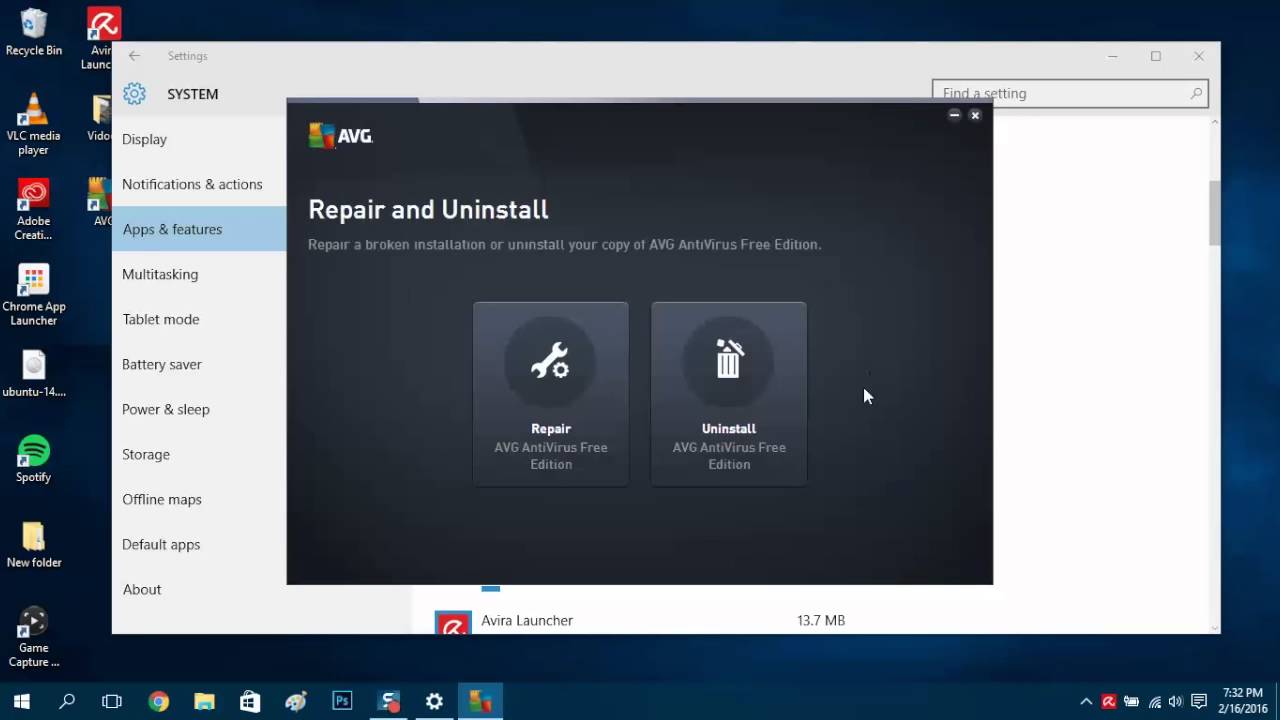Screen dimensions: 1280x720
Task: Click the SYSTEM gear icon in Settings
Action: pos(134,94)
